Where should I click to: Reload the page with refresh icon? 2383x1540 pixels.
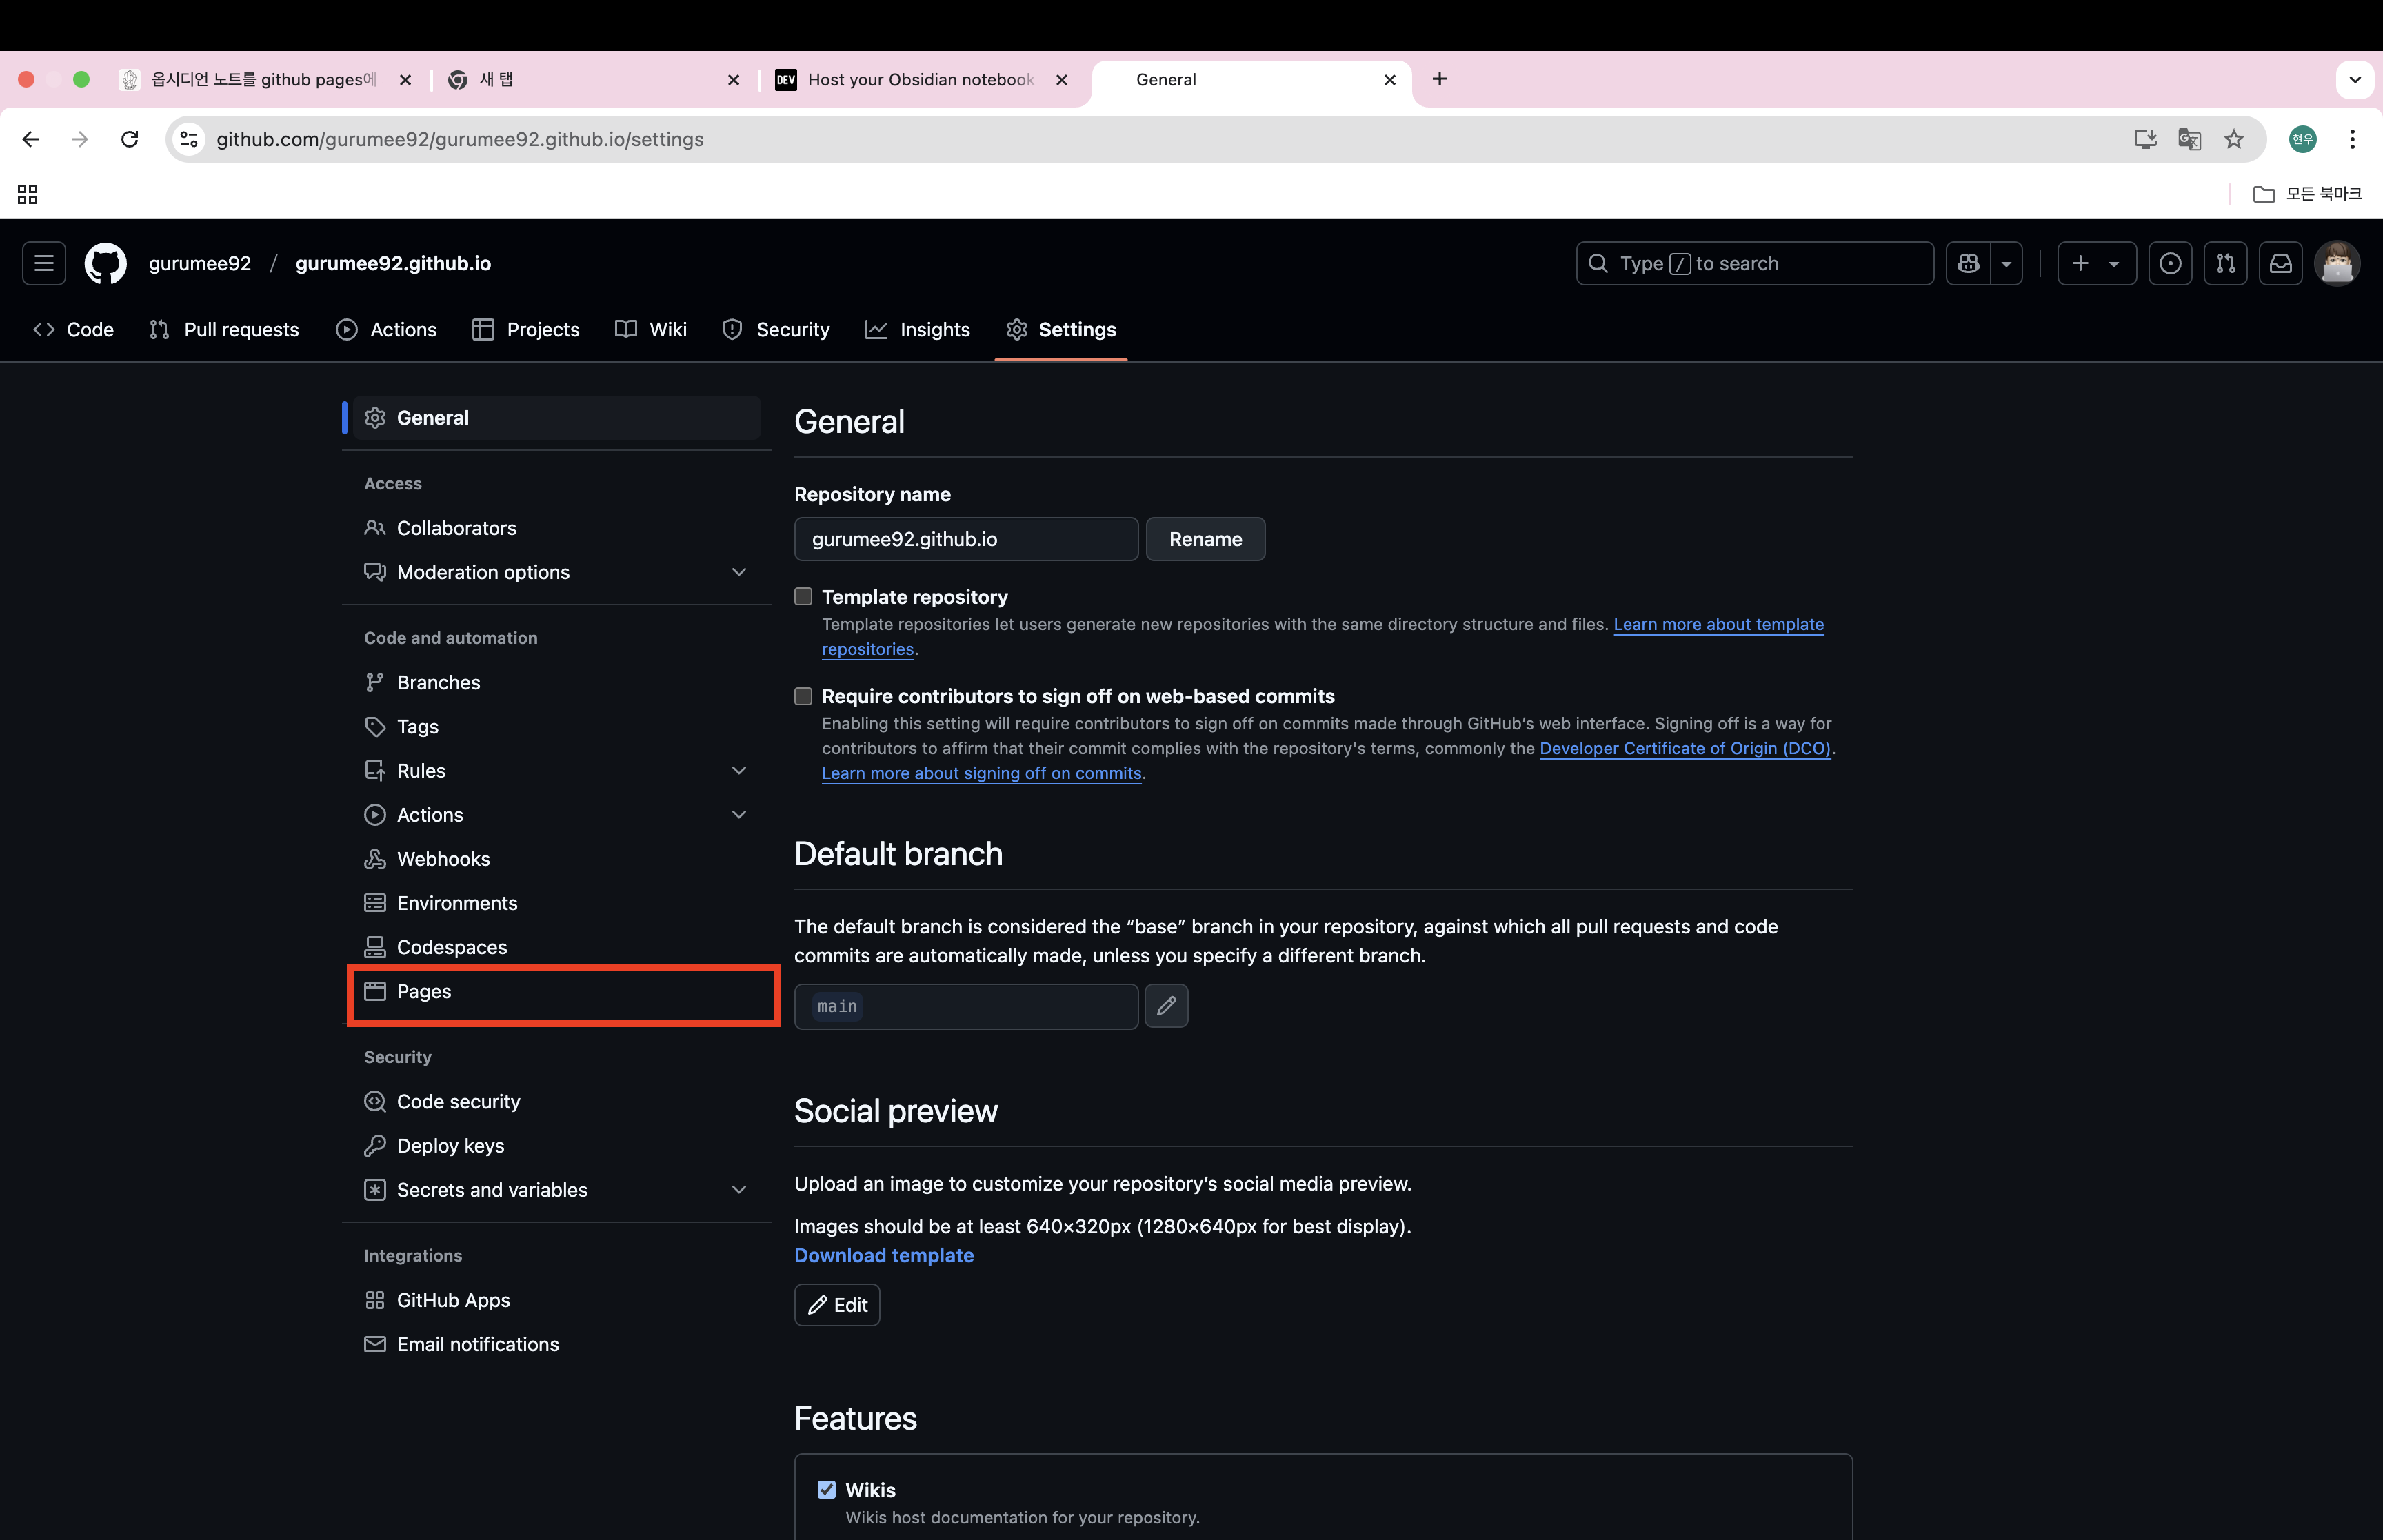(129, 139)
